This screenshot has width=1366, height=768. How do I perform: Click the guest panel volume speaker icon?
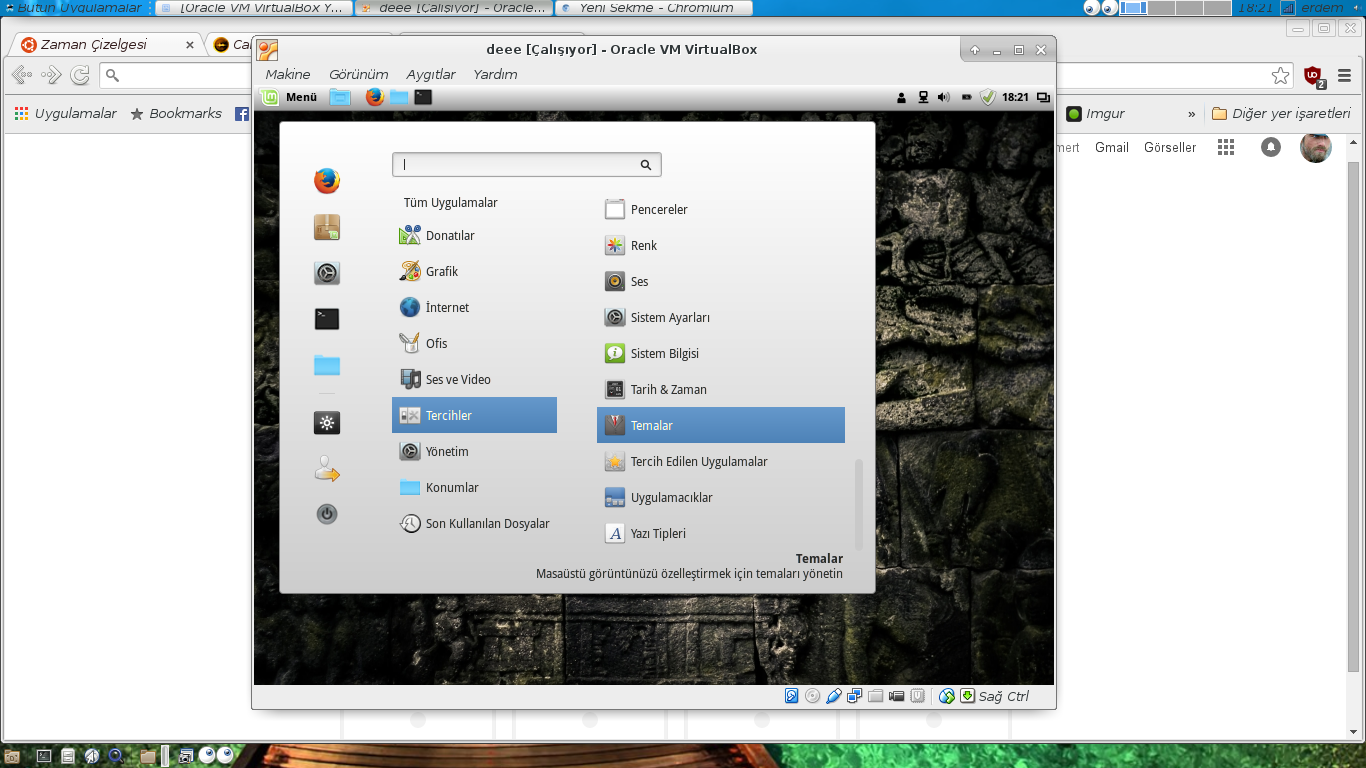[944, 97]
